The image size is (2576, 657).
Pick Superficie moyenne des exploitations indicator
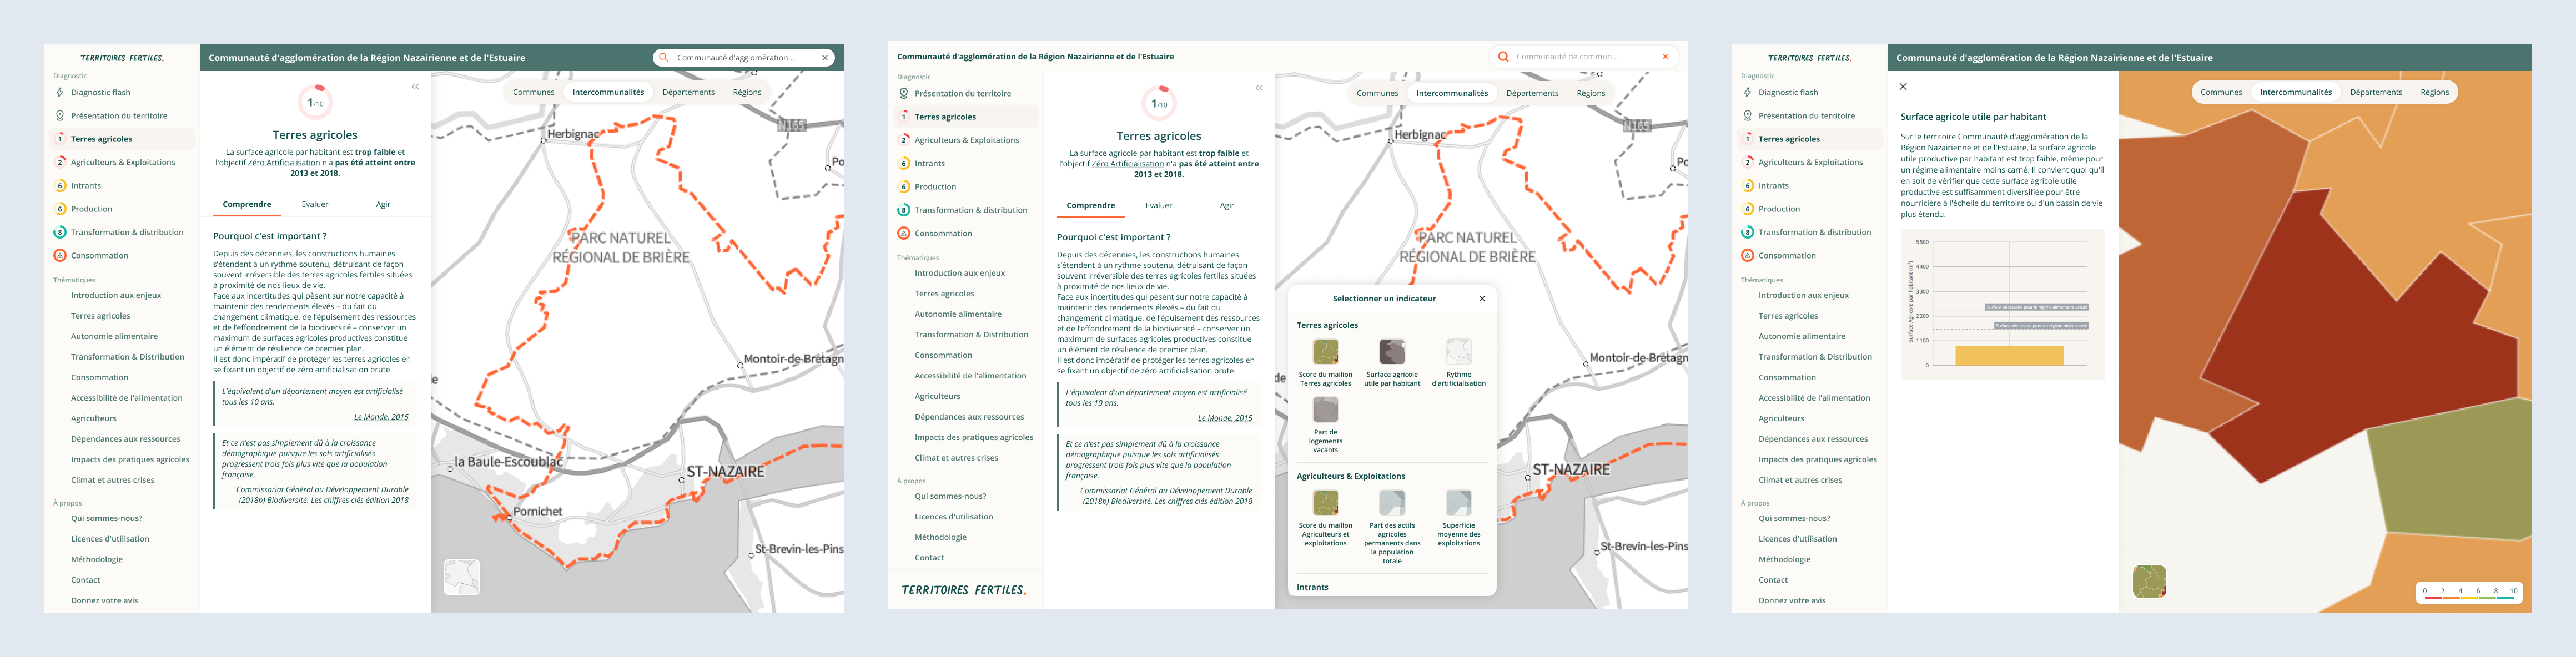coord(1458,502)
